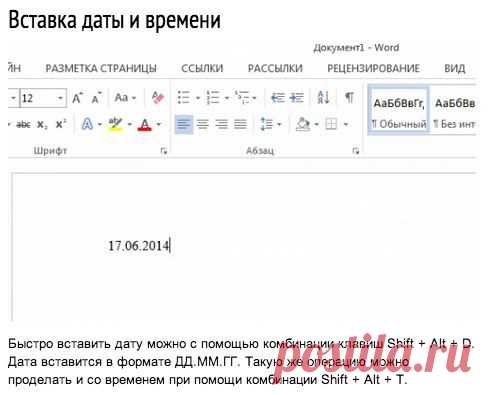
Task: Decrease paragraph indent
Action: (277, 98)
